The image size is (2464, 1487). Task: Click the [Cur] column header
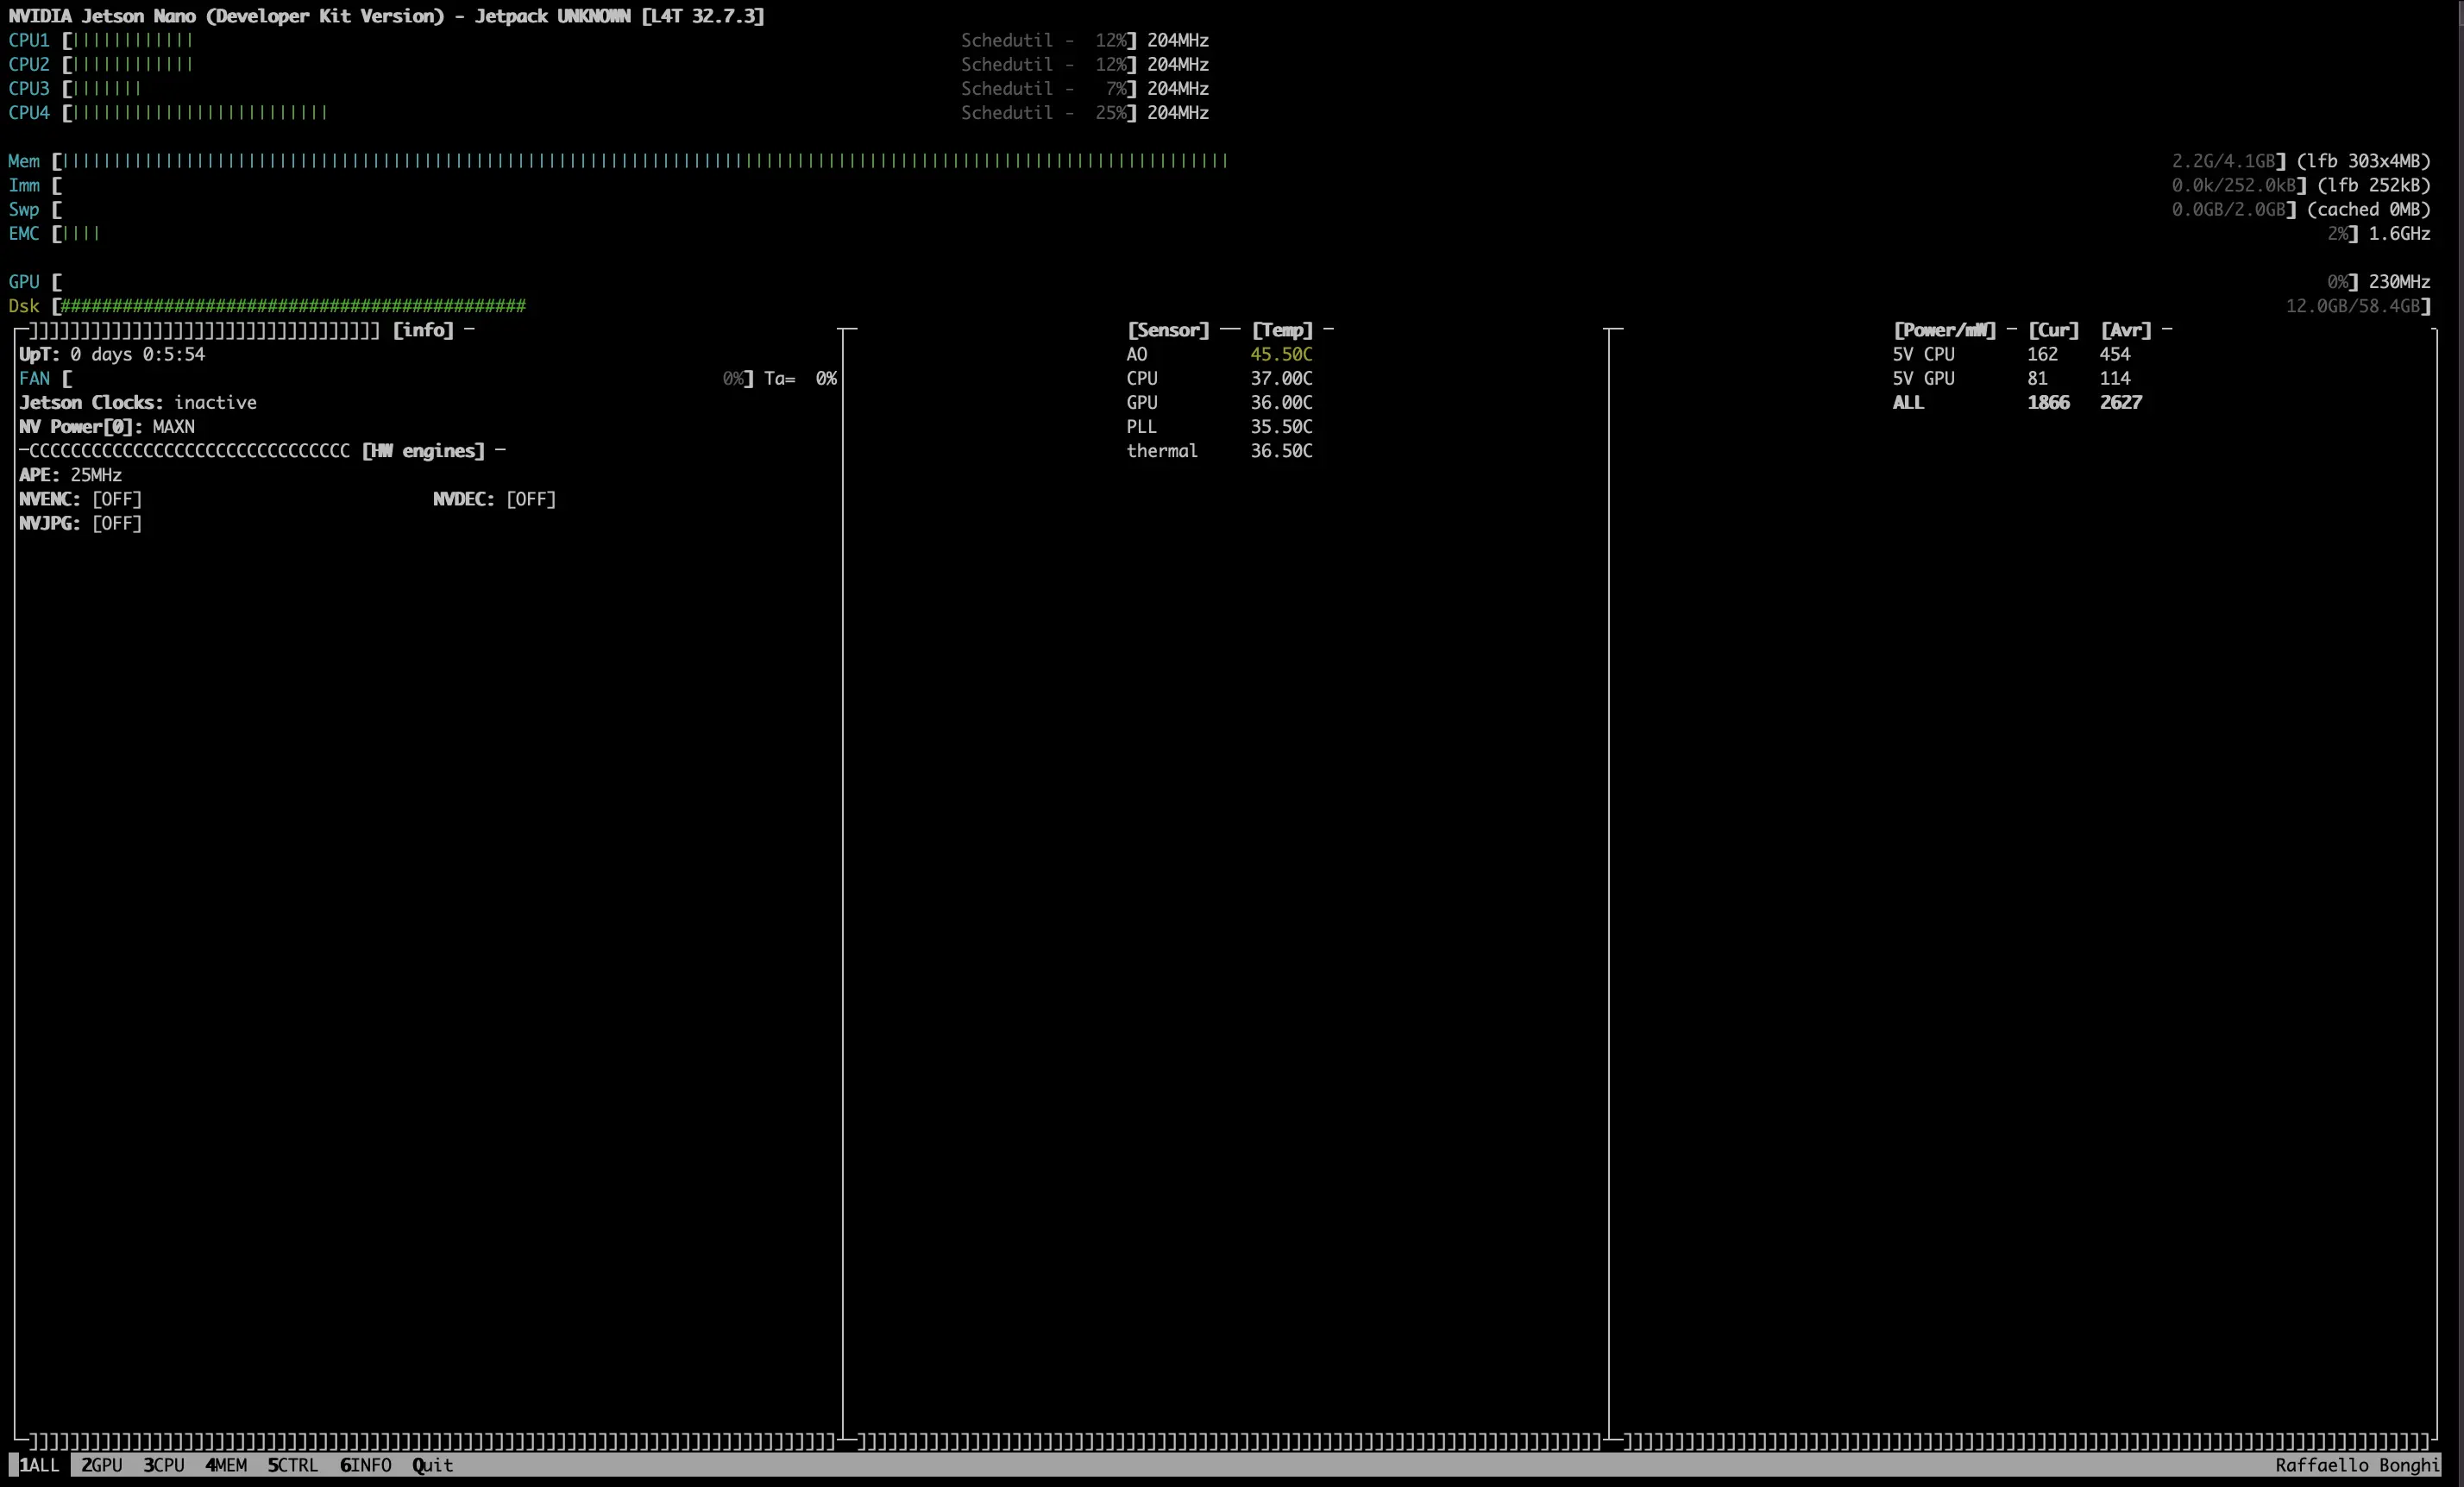[2053, 330]
